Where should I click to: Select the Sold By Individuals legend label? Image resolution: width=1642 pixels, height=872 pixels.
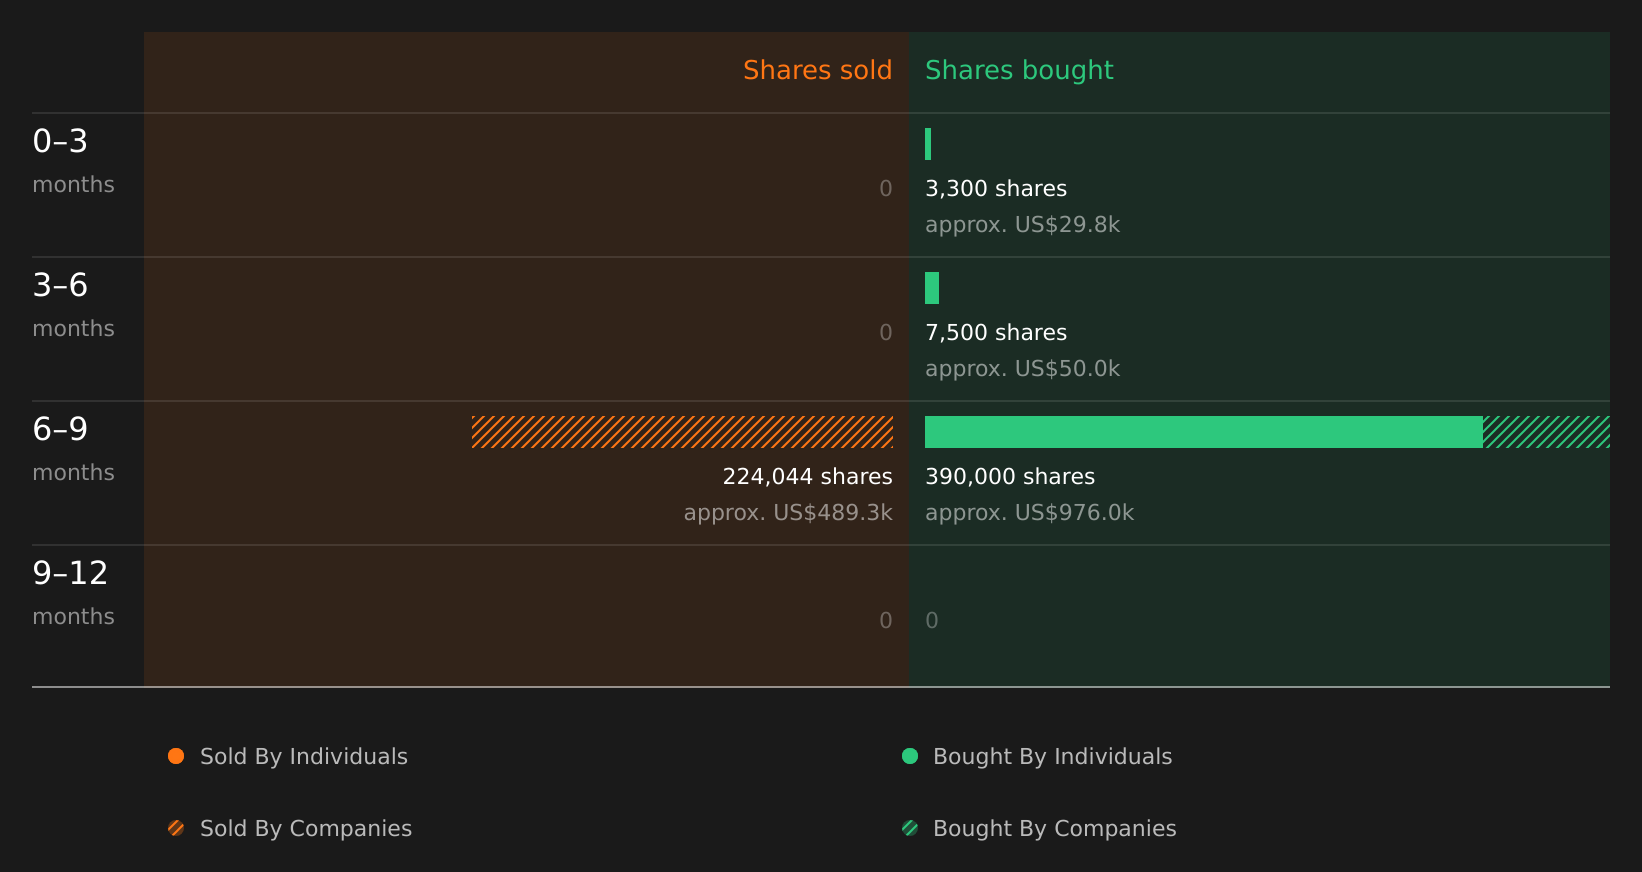click(x=304, y=757)
